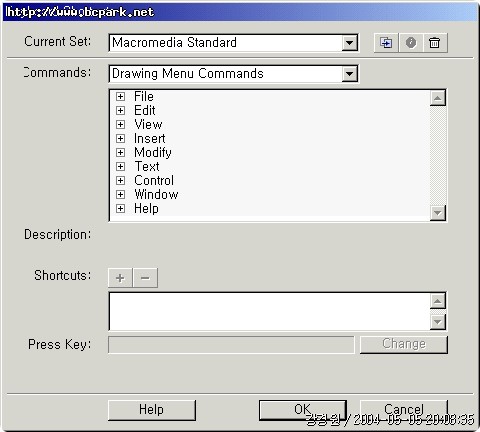
Task: Click shortcuts list scroll down arrow
Action: [x=438, y=322]
